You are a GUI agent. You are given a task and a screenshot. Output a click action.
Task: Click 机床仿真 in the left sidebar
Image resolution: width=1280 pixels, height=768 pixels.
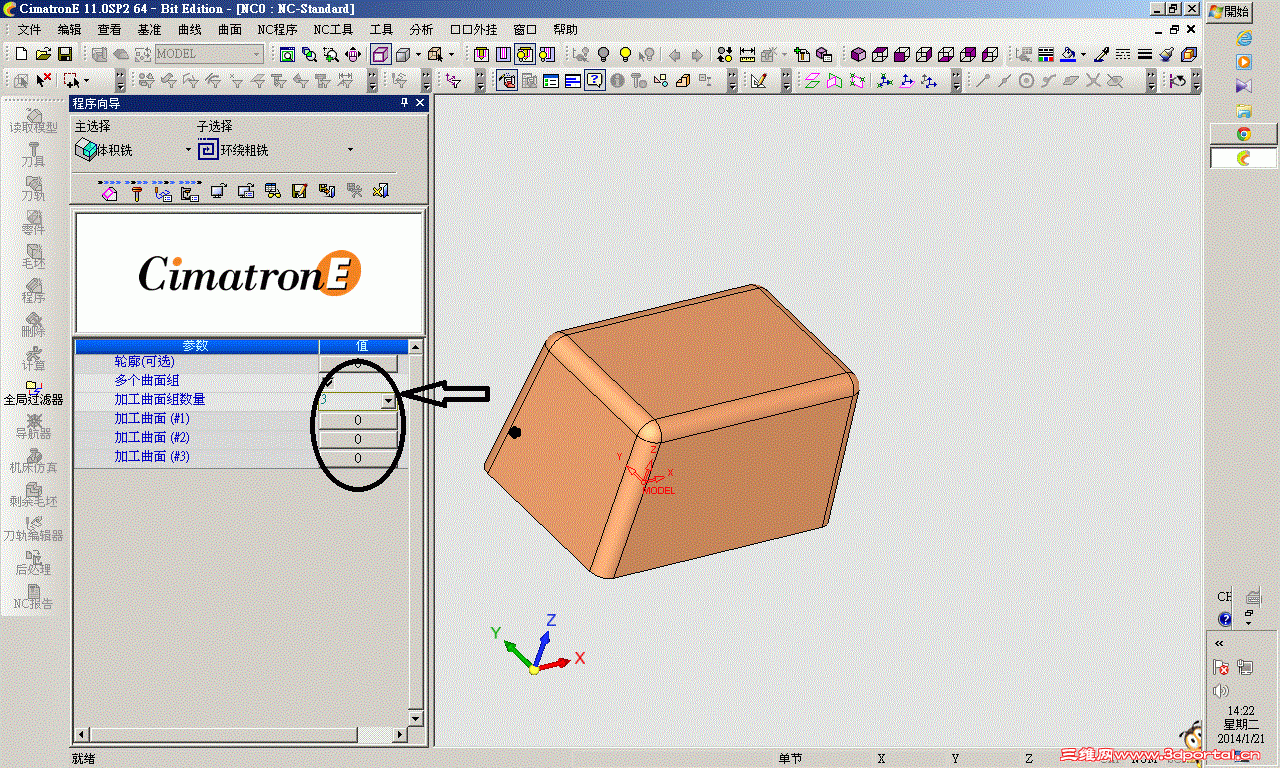click(x=34, y=461)
